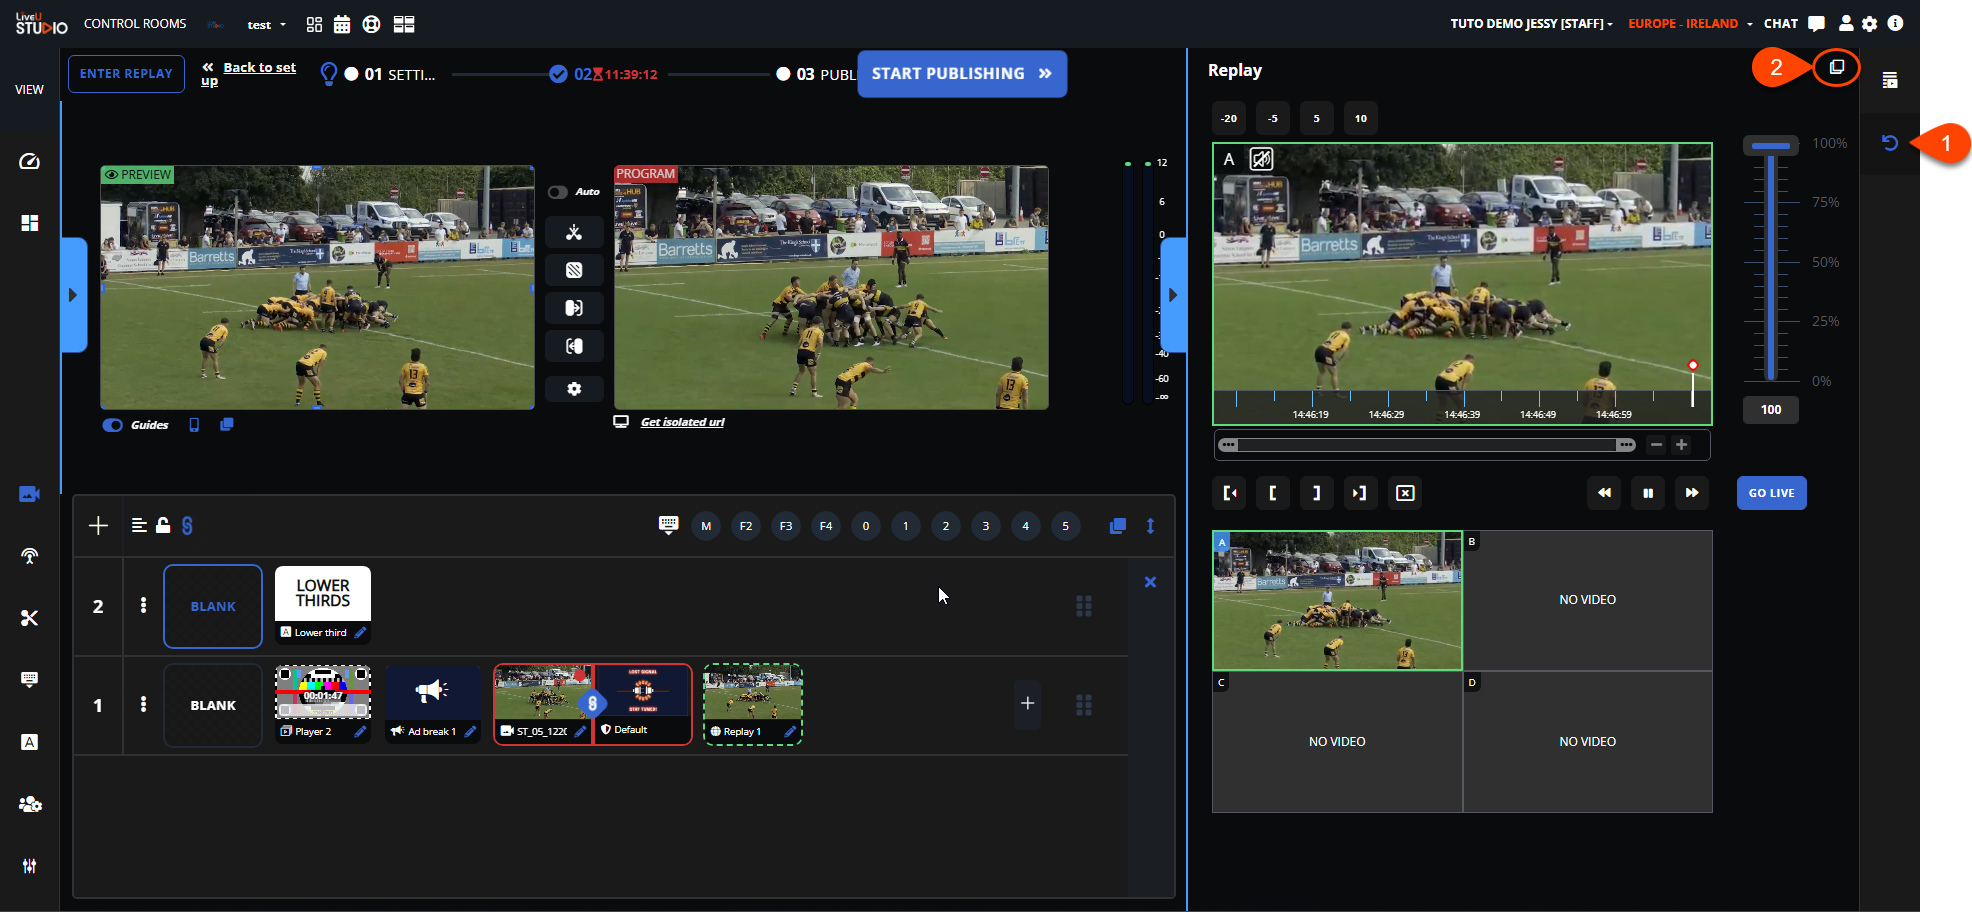1972x912 pixels.
Task: Open transition settings gear between preview and program
Action: pos(574,389)
